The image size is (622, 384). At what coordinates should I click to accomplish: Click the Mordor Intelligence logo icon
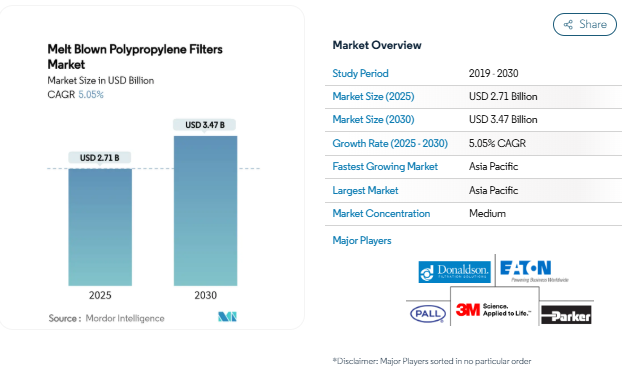(x=227, y=317)
